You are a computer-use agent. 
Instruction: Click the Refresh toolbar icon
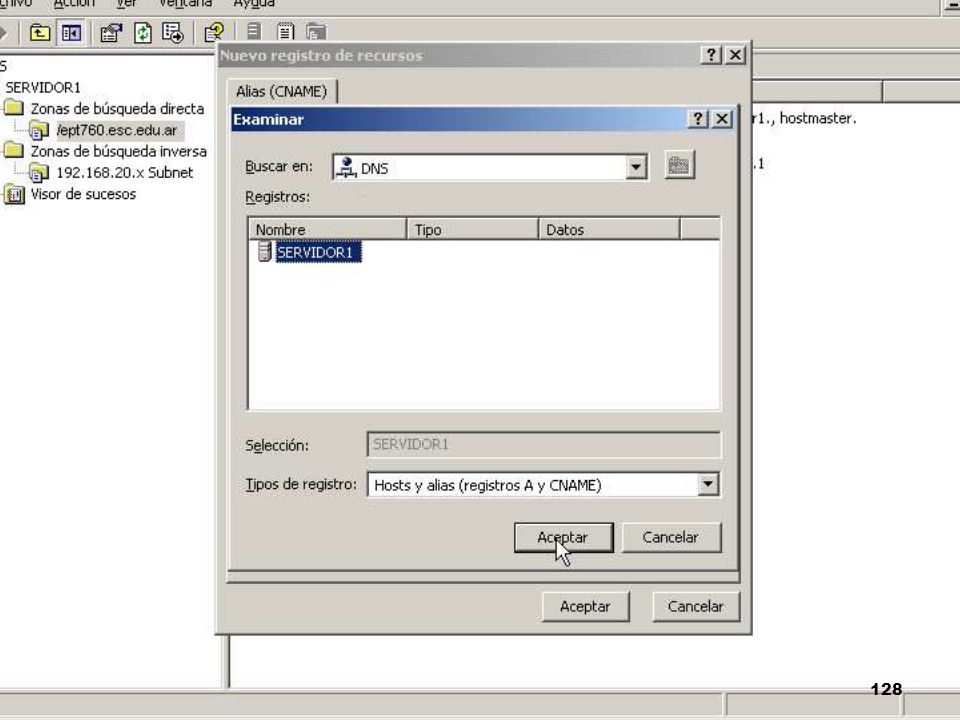tap(143, 32)
